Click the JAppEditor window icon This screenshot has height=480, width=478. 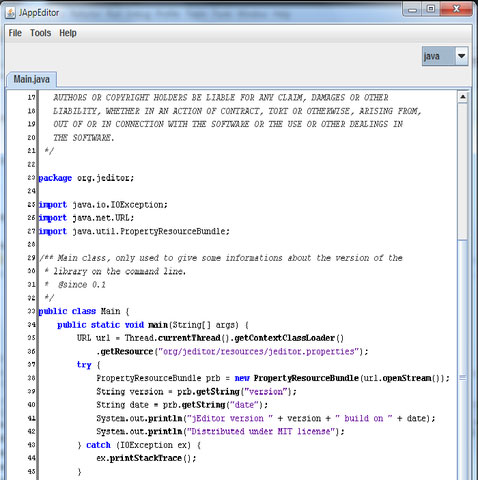(x=11, y=13)
